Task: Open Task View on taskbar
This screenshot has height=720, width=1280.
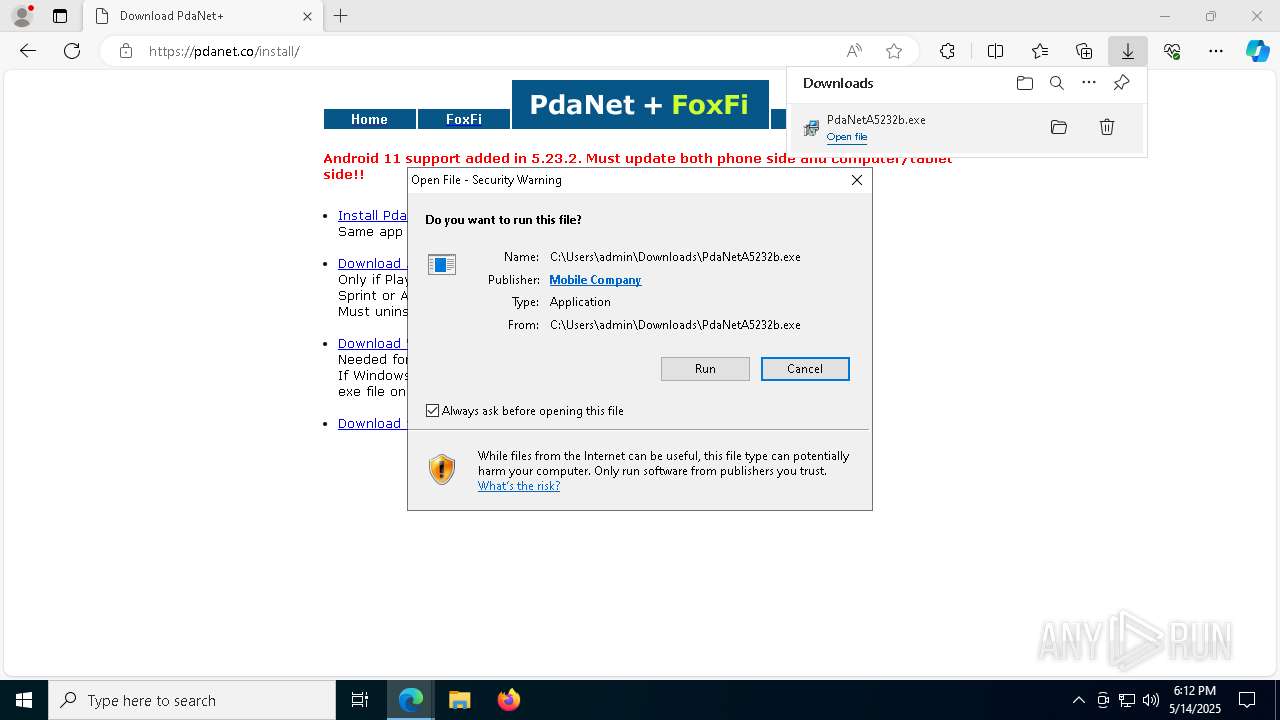Action: click(x=360, y=700)
